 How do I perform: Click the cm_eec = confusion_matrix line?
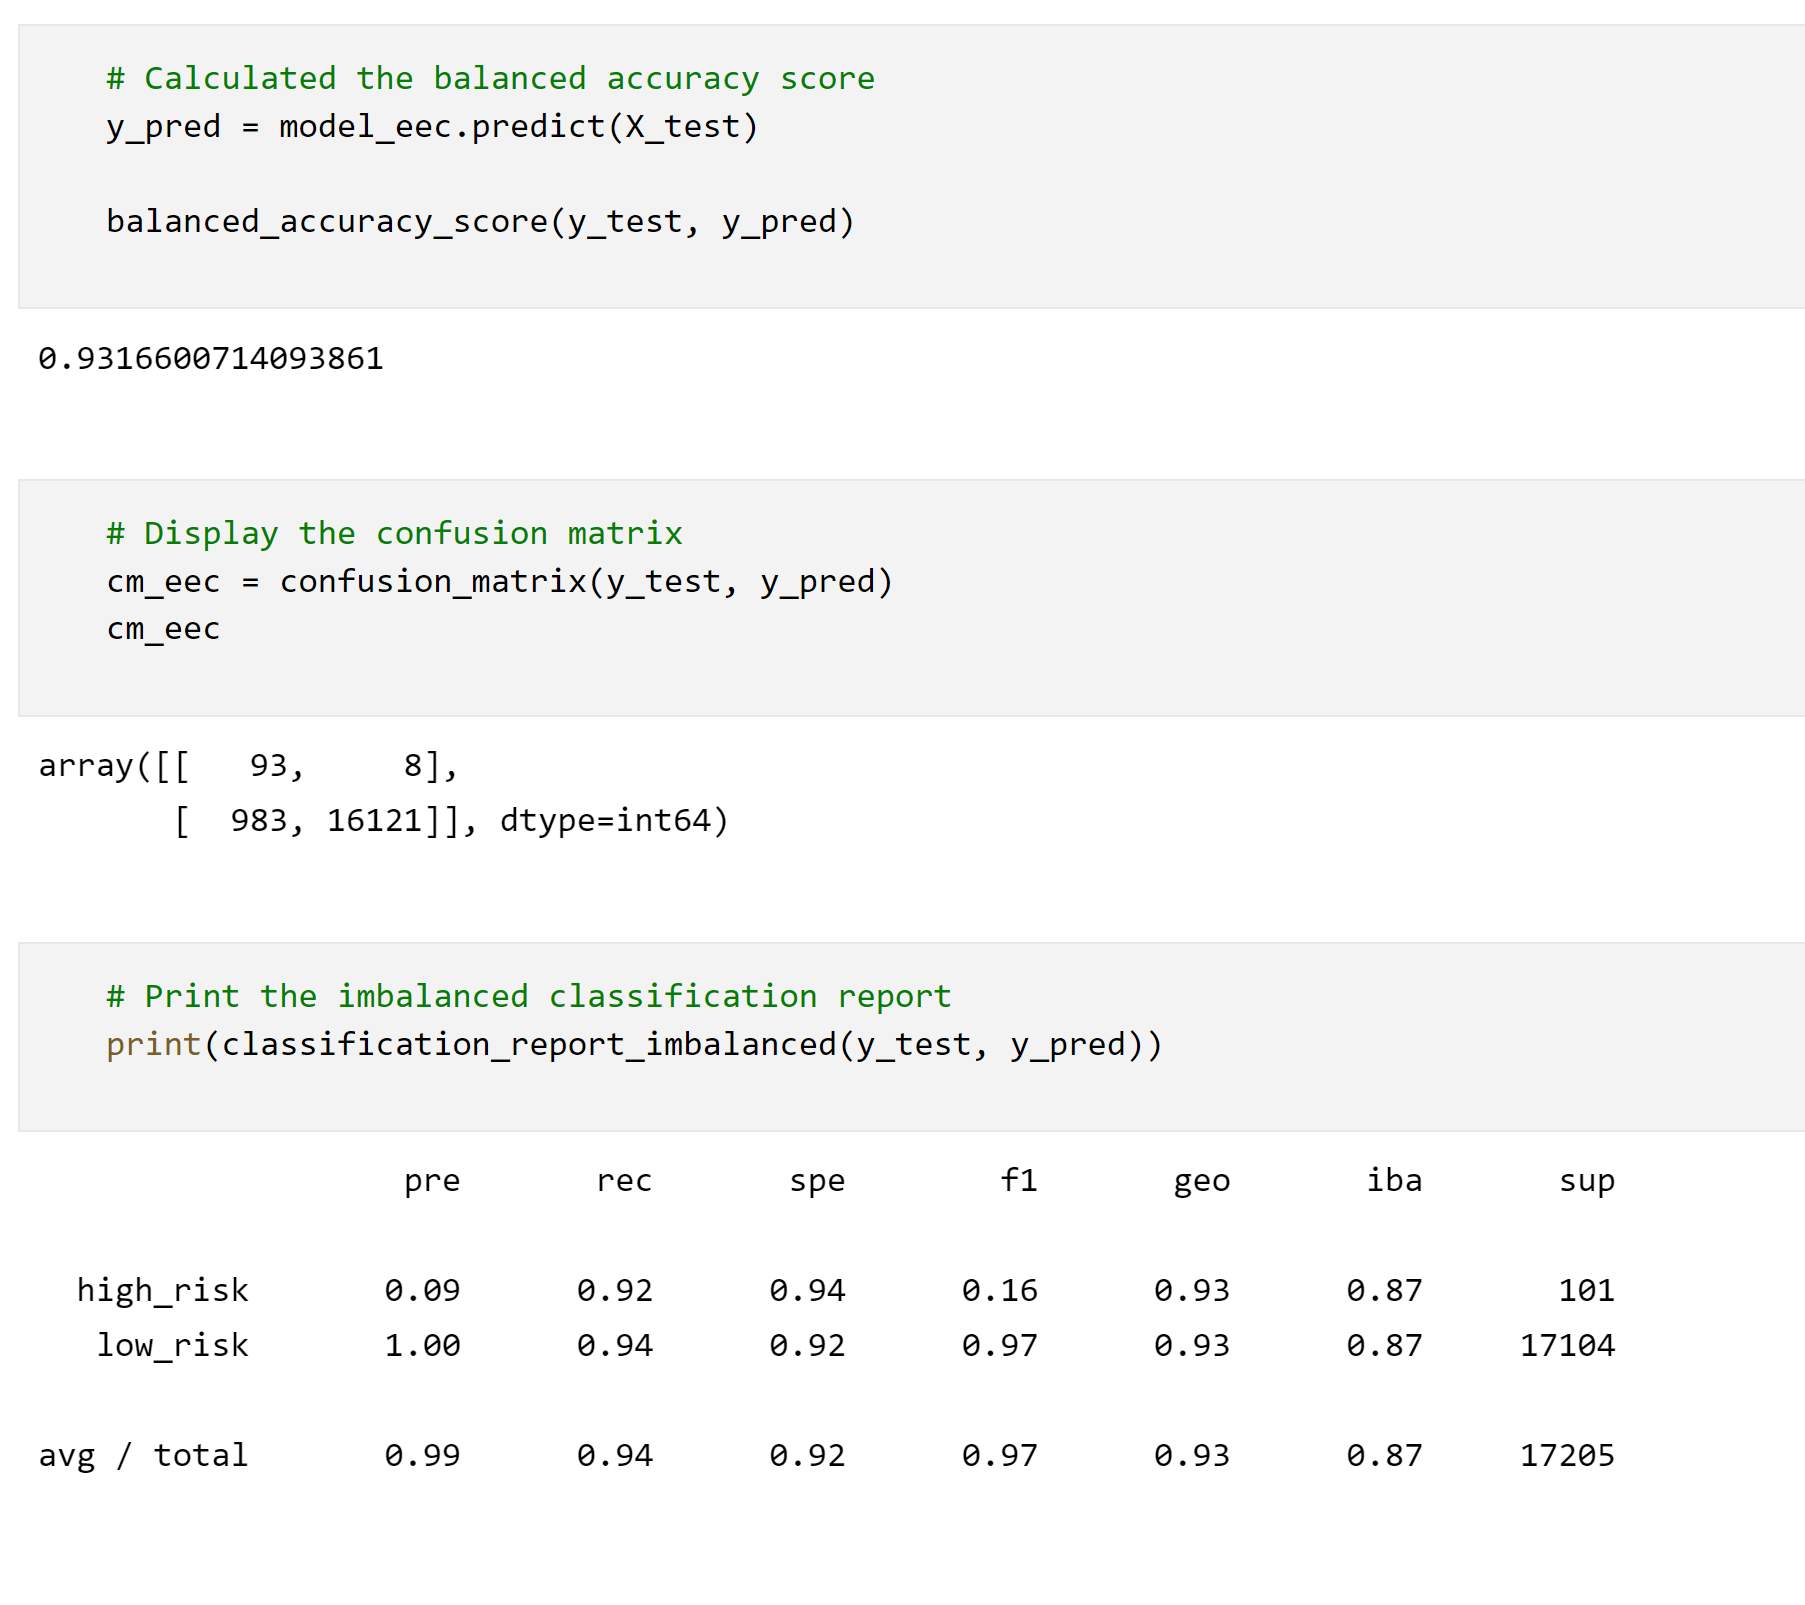[499, 581]
